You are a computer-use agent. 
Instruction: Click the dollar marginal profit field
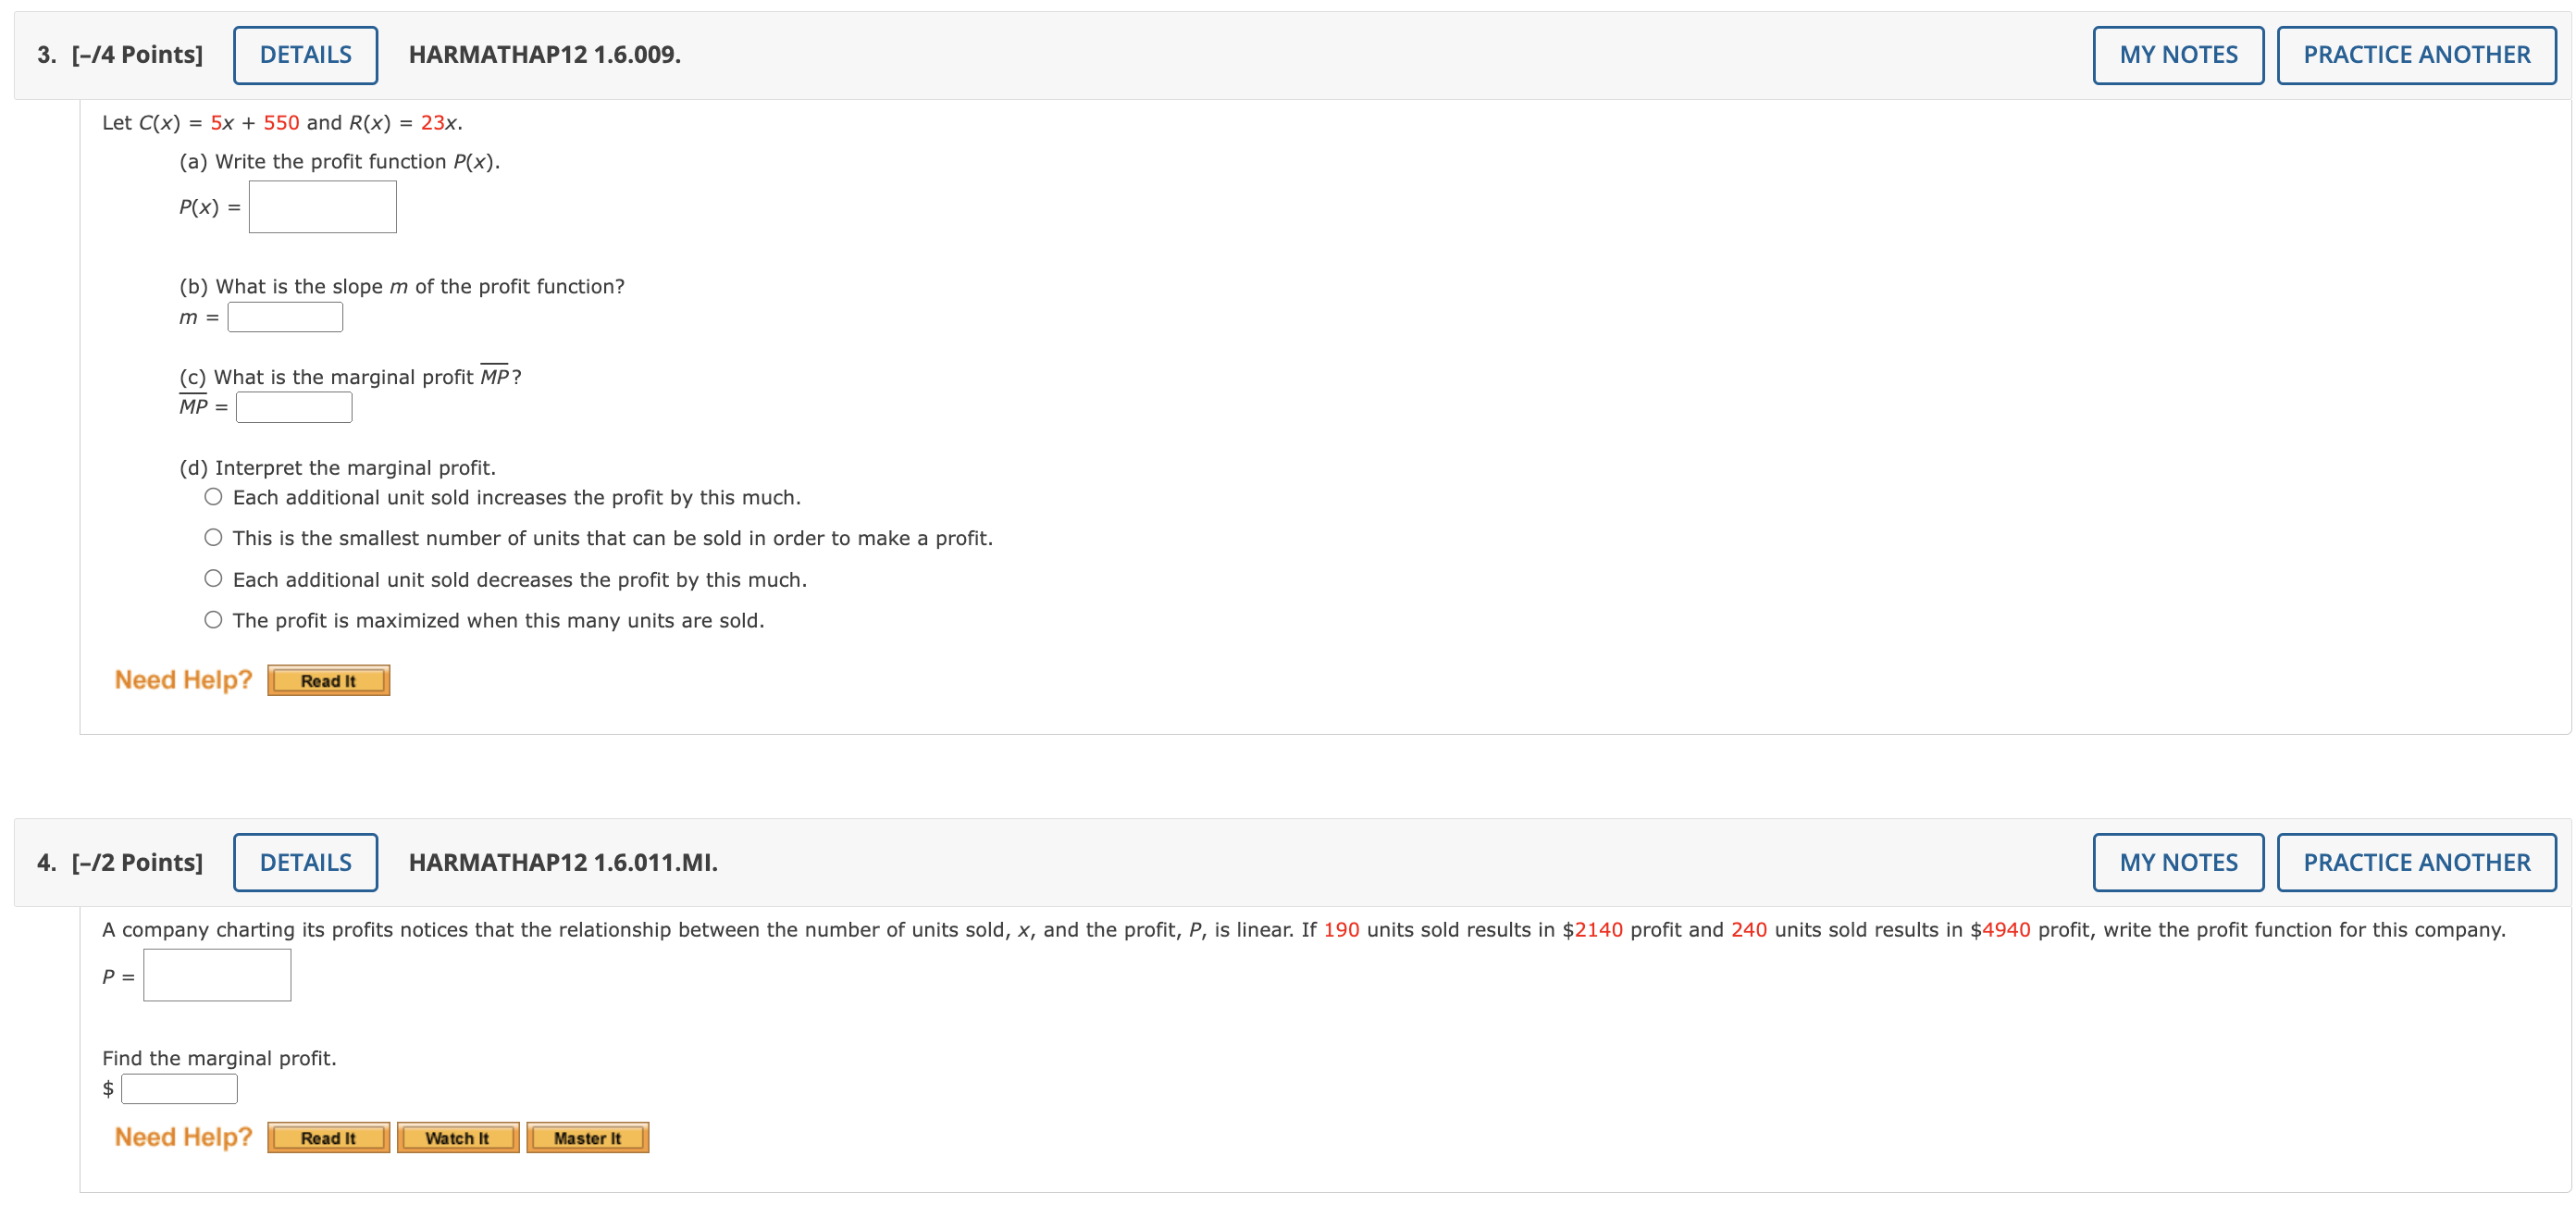[x=179, y=1089]
